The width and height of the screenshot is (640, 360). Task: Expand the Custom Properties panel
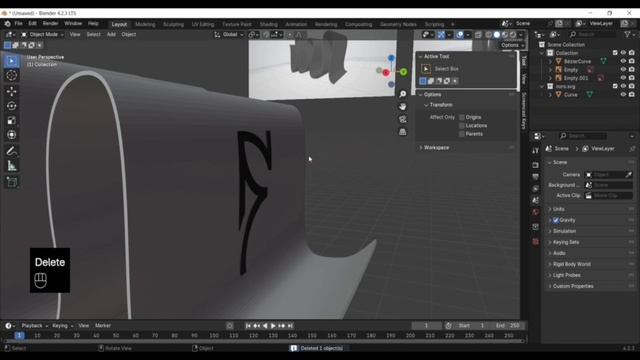(x=573, y=286)
